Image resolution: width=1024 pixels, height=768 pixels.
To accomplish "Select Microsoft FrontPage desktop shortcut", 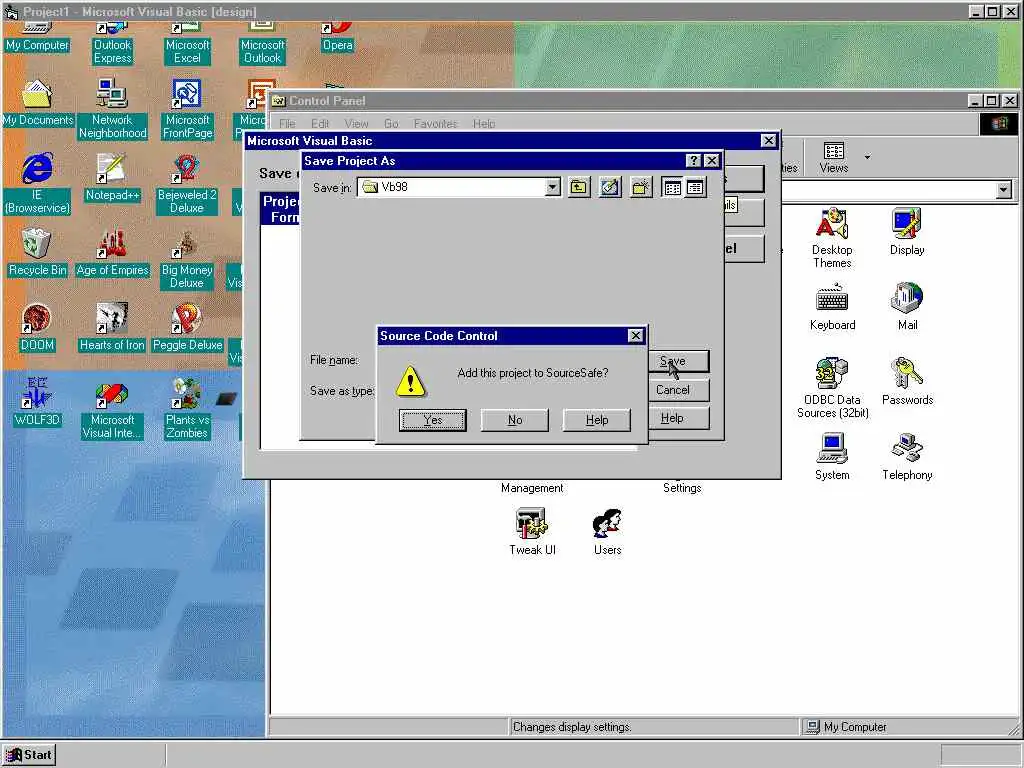I will click(187, 110).
